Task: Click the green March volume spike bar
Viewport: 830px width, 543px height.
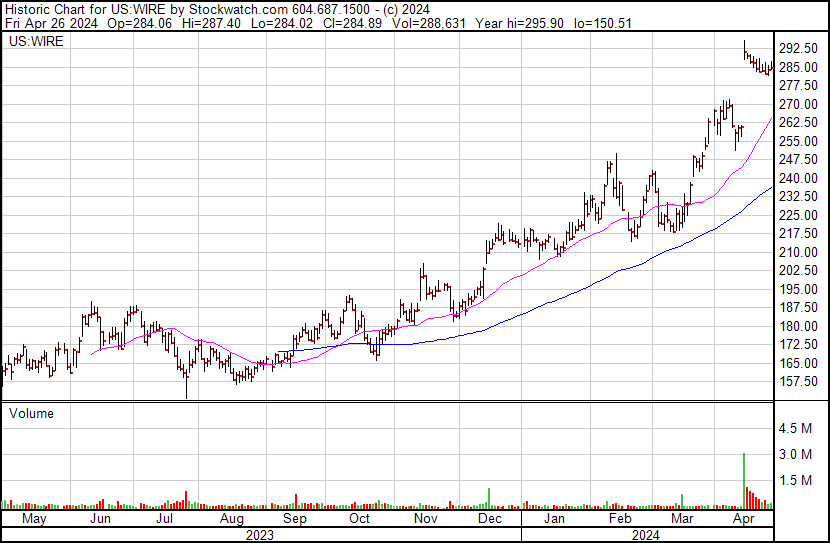Action: (682, 502)
